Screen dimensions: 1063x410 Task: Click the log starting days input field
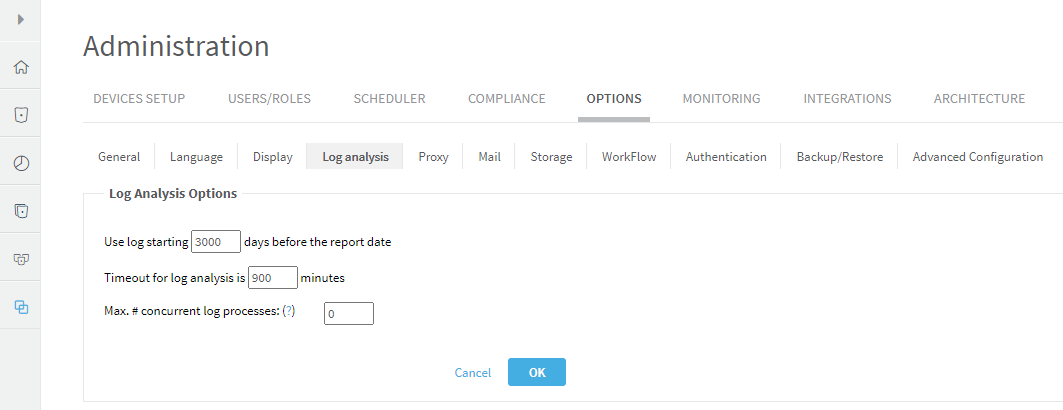point(216,242)
